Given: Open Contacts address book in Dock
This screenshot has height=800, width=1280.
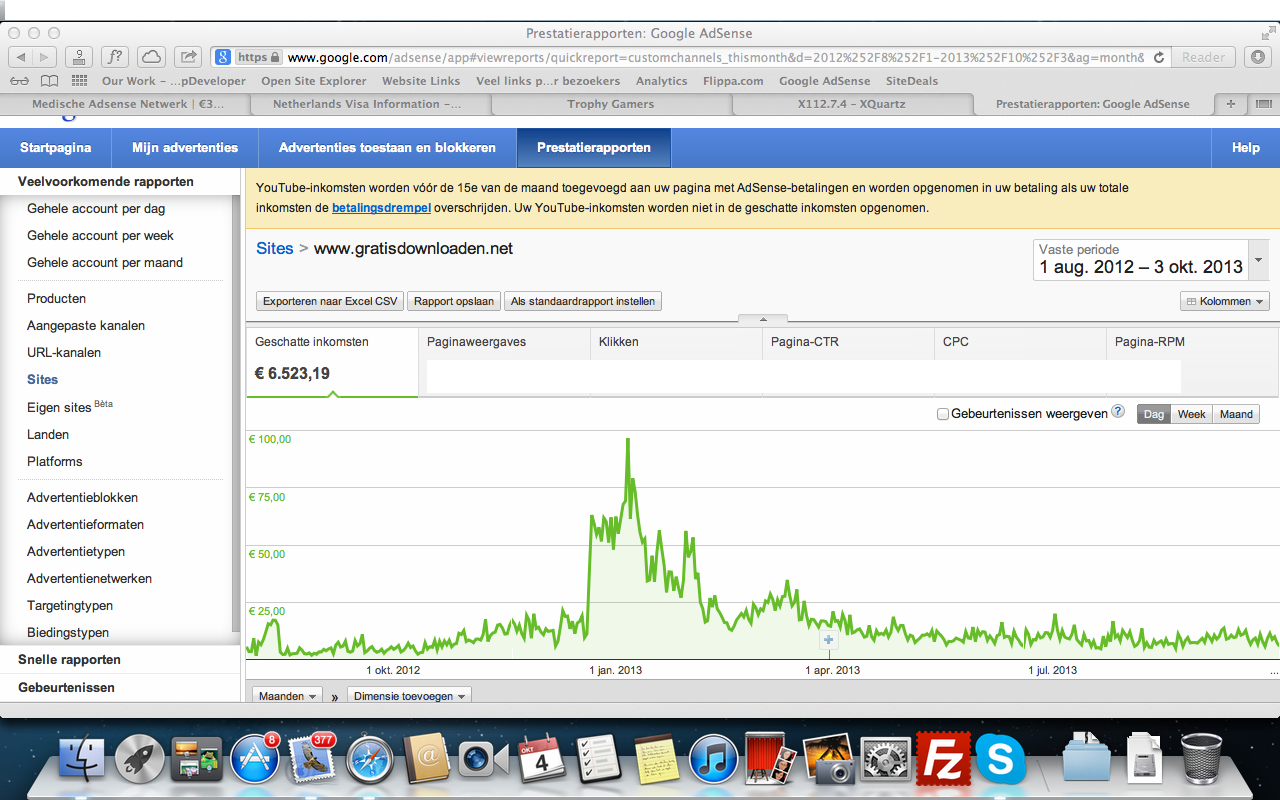Looking at the screenshot, I should [428, 761].
